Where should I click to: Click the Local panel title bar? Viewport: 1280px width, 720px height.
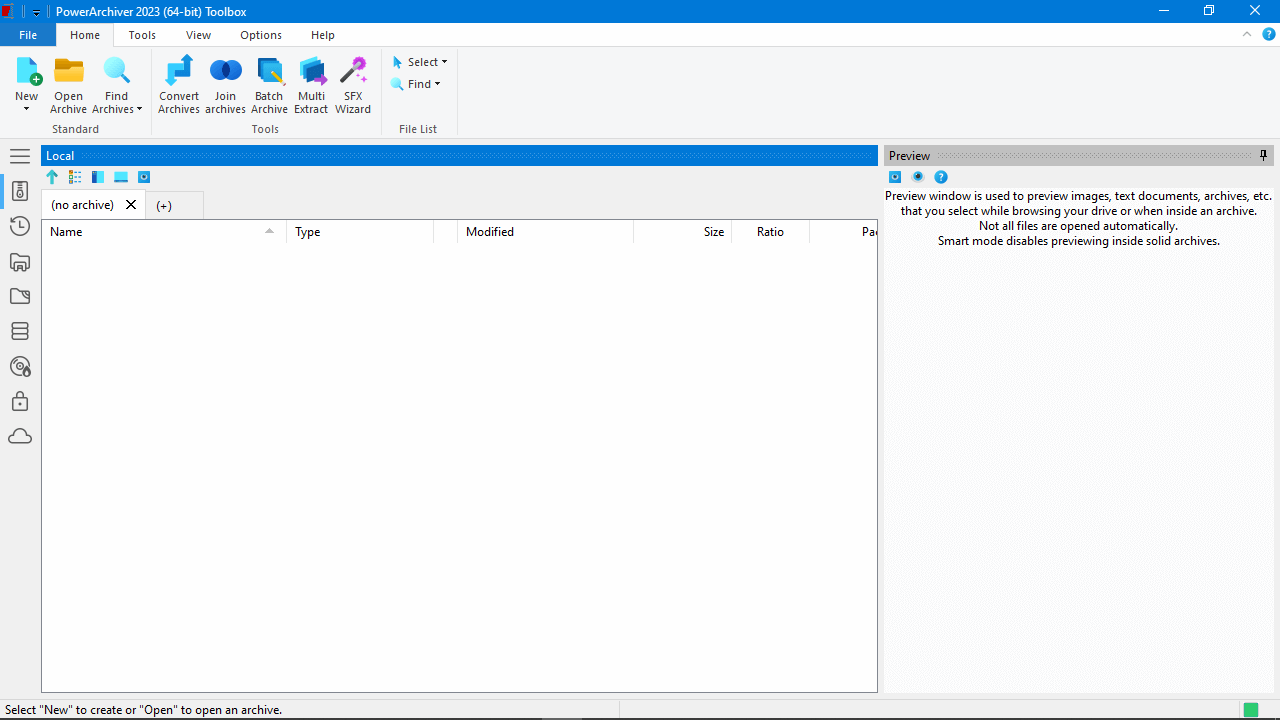pos(459,156)
